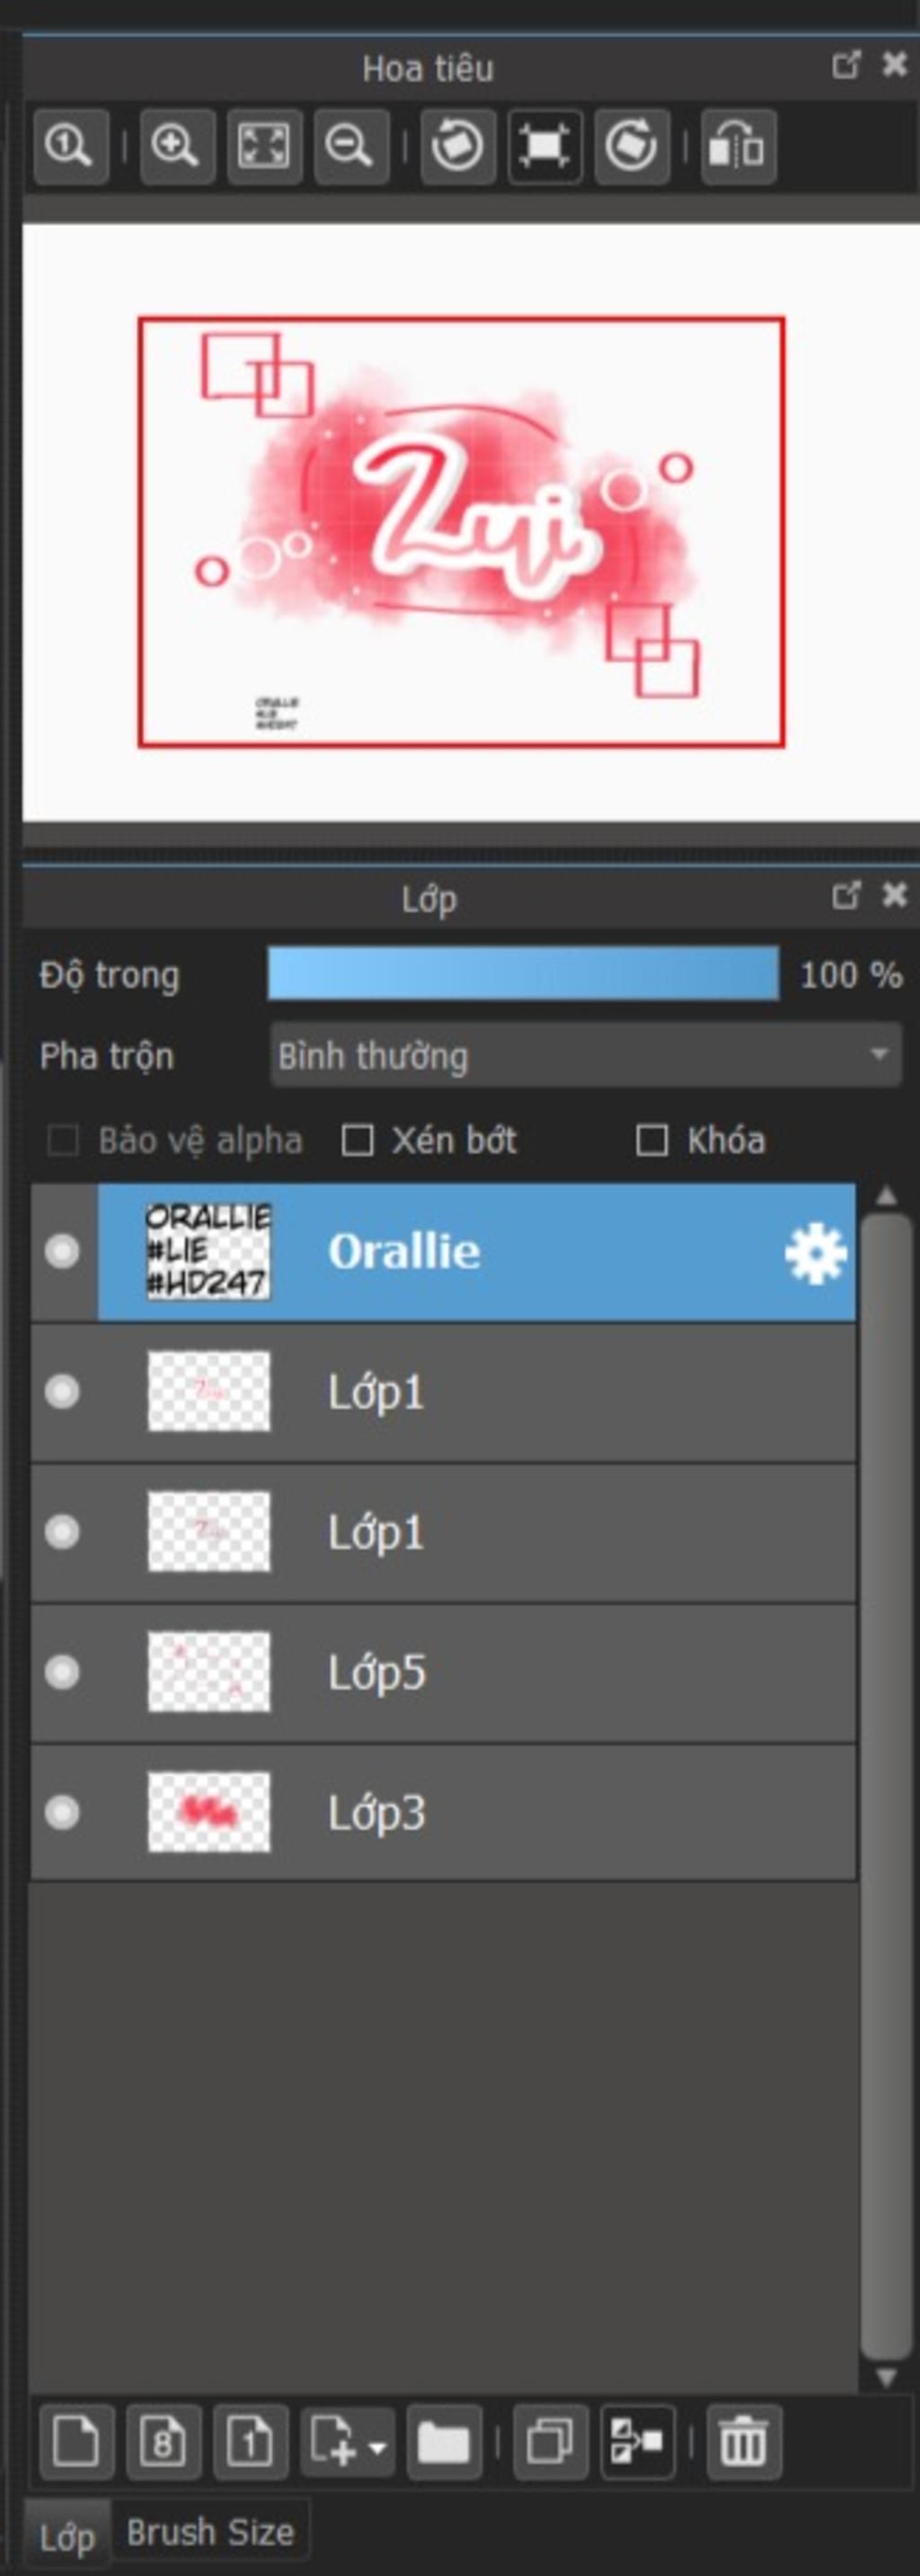
Task: Expand the add special layer dropdown arrow
Action: 377,2448
